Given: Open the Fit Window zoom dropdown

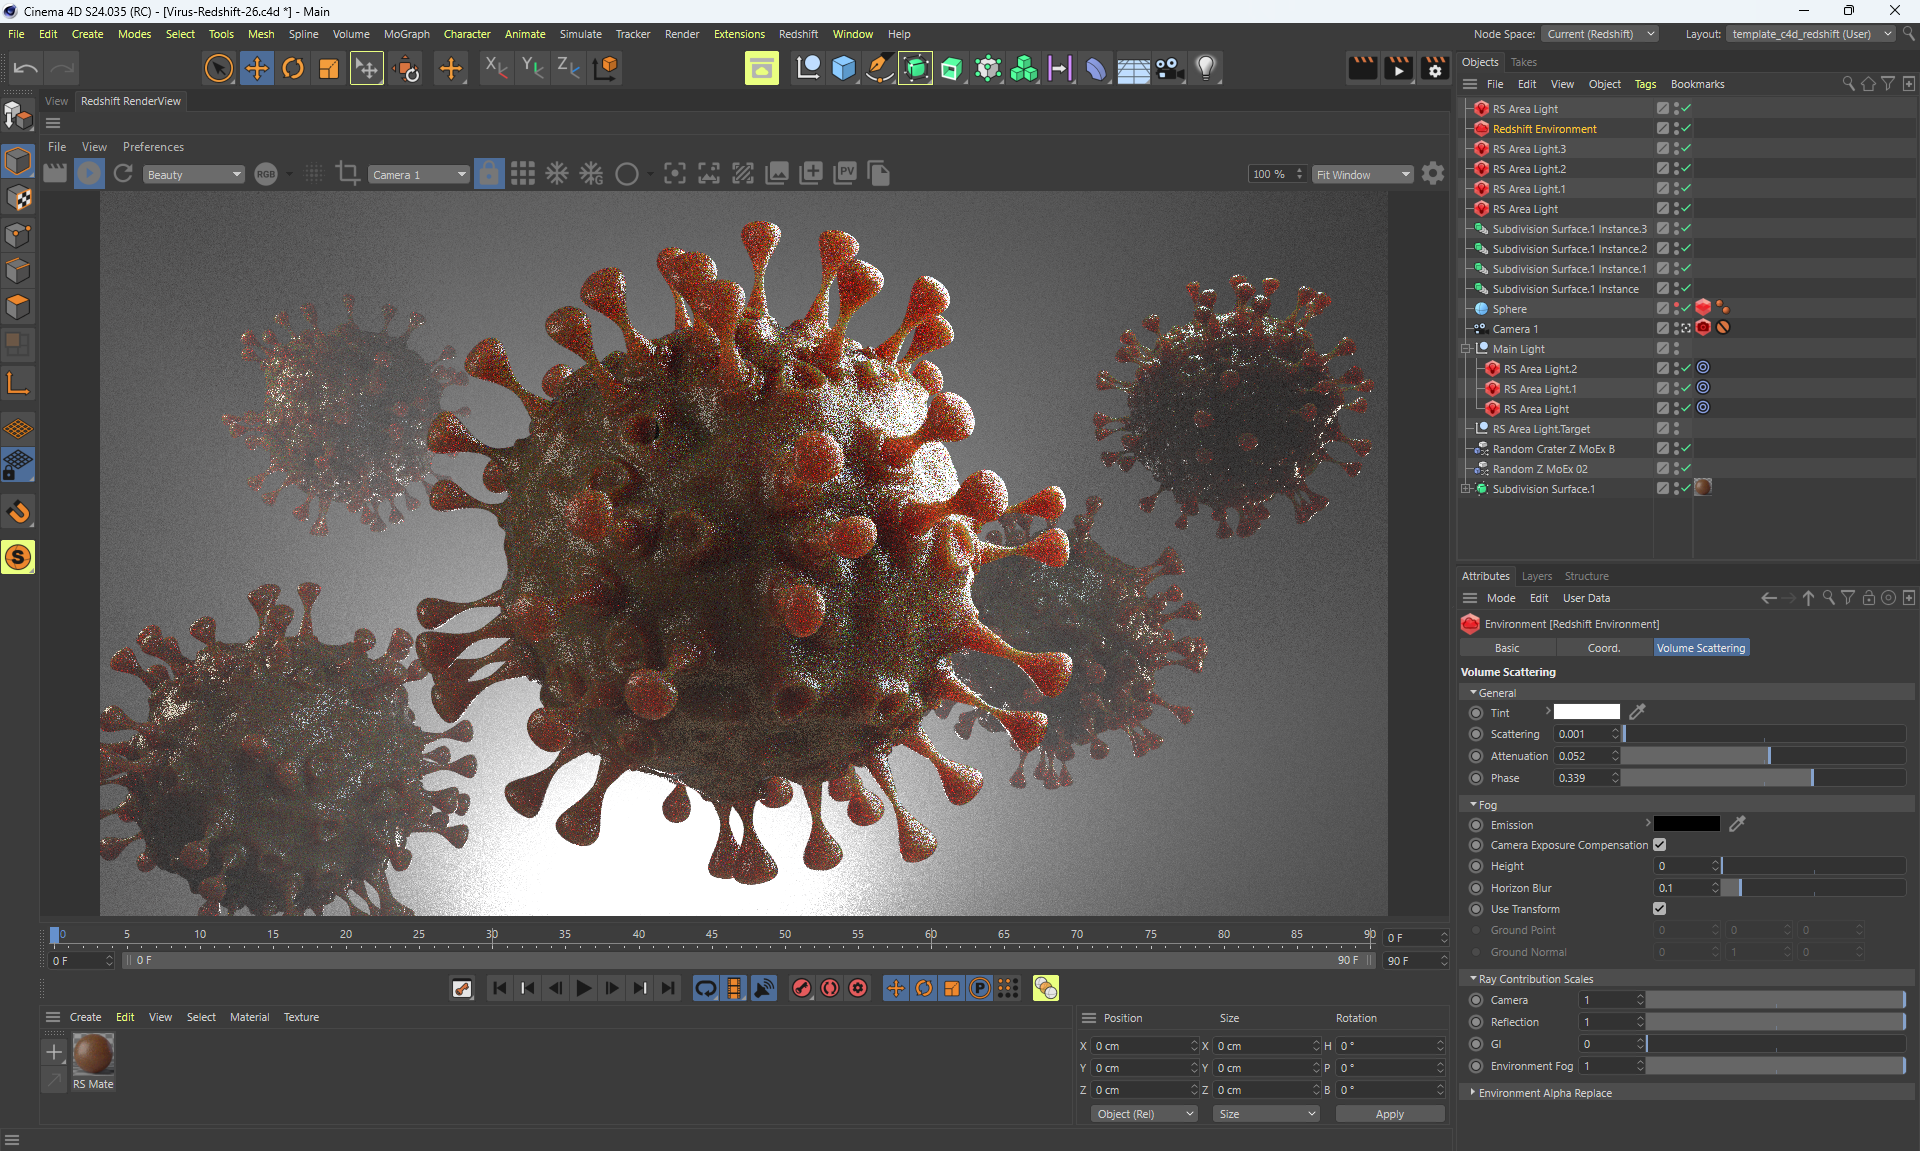Looking at the screenshot, I should pos(1362,175).
